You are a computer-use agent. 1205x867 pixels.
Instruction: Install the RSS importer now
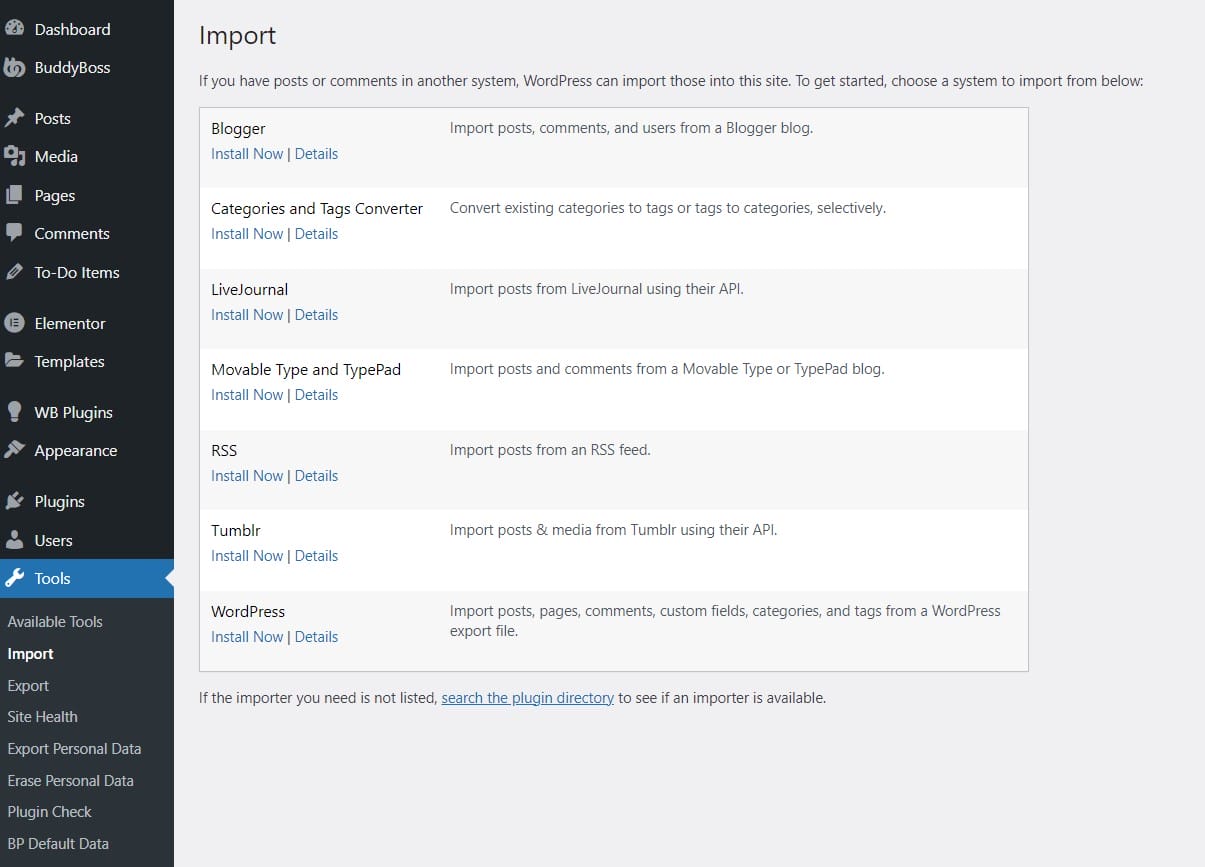click(247, 476)
